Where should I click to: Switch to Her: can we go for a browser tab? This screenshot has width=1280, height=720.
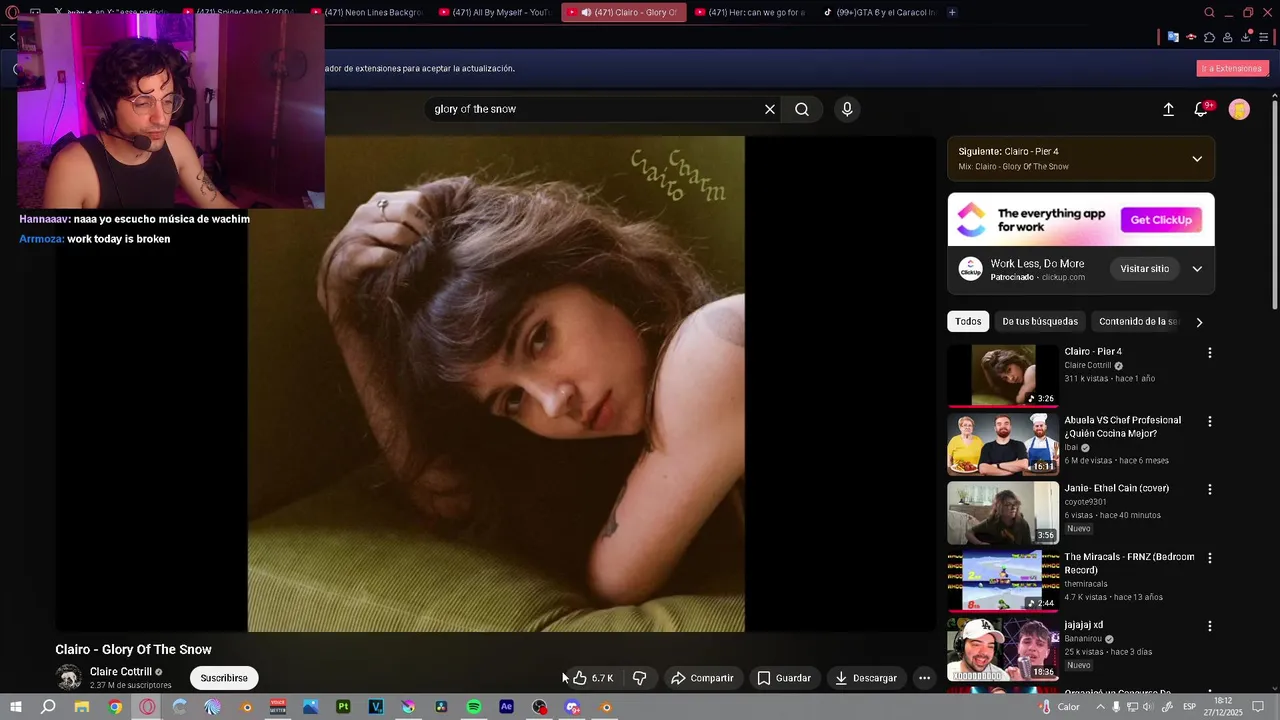(750, 12)
